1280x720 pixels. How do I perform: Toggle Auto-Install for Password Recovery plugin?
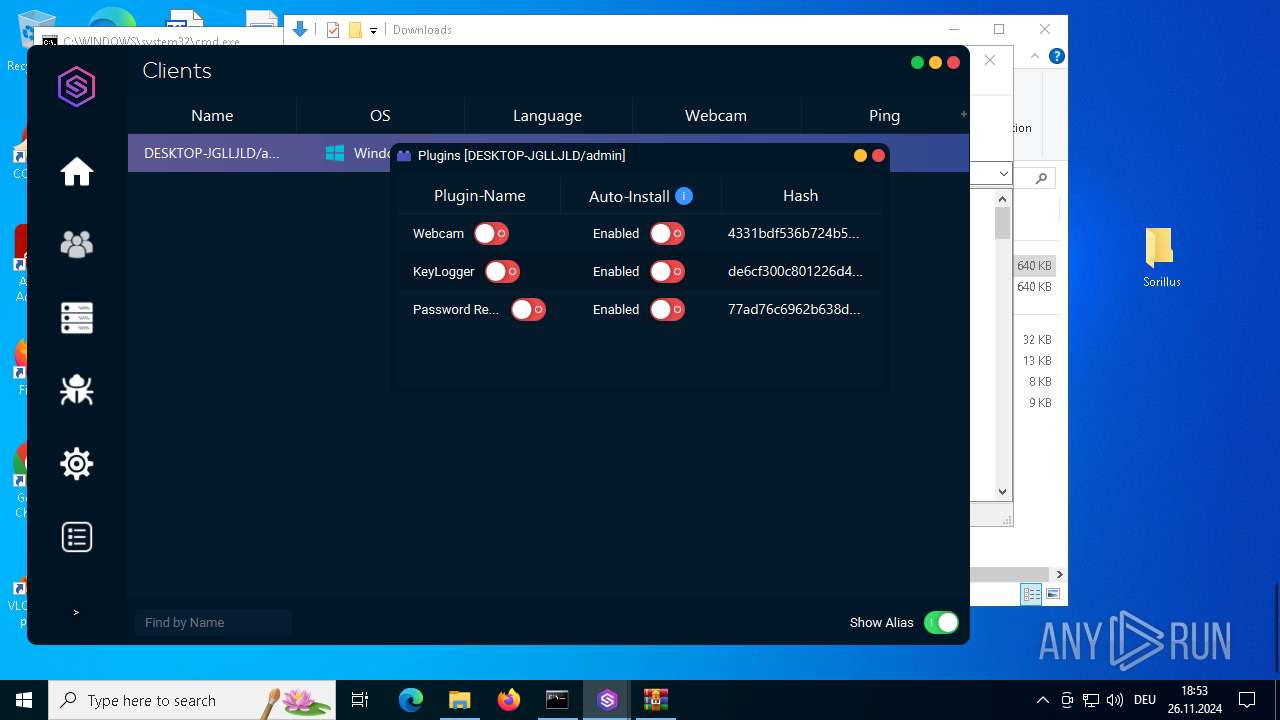click(x=667, y=310)
